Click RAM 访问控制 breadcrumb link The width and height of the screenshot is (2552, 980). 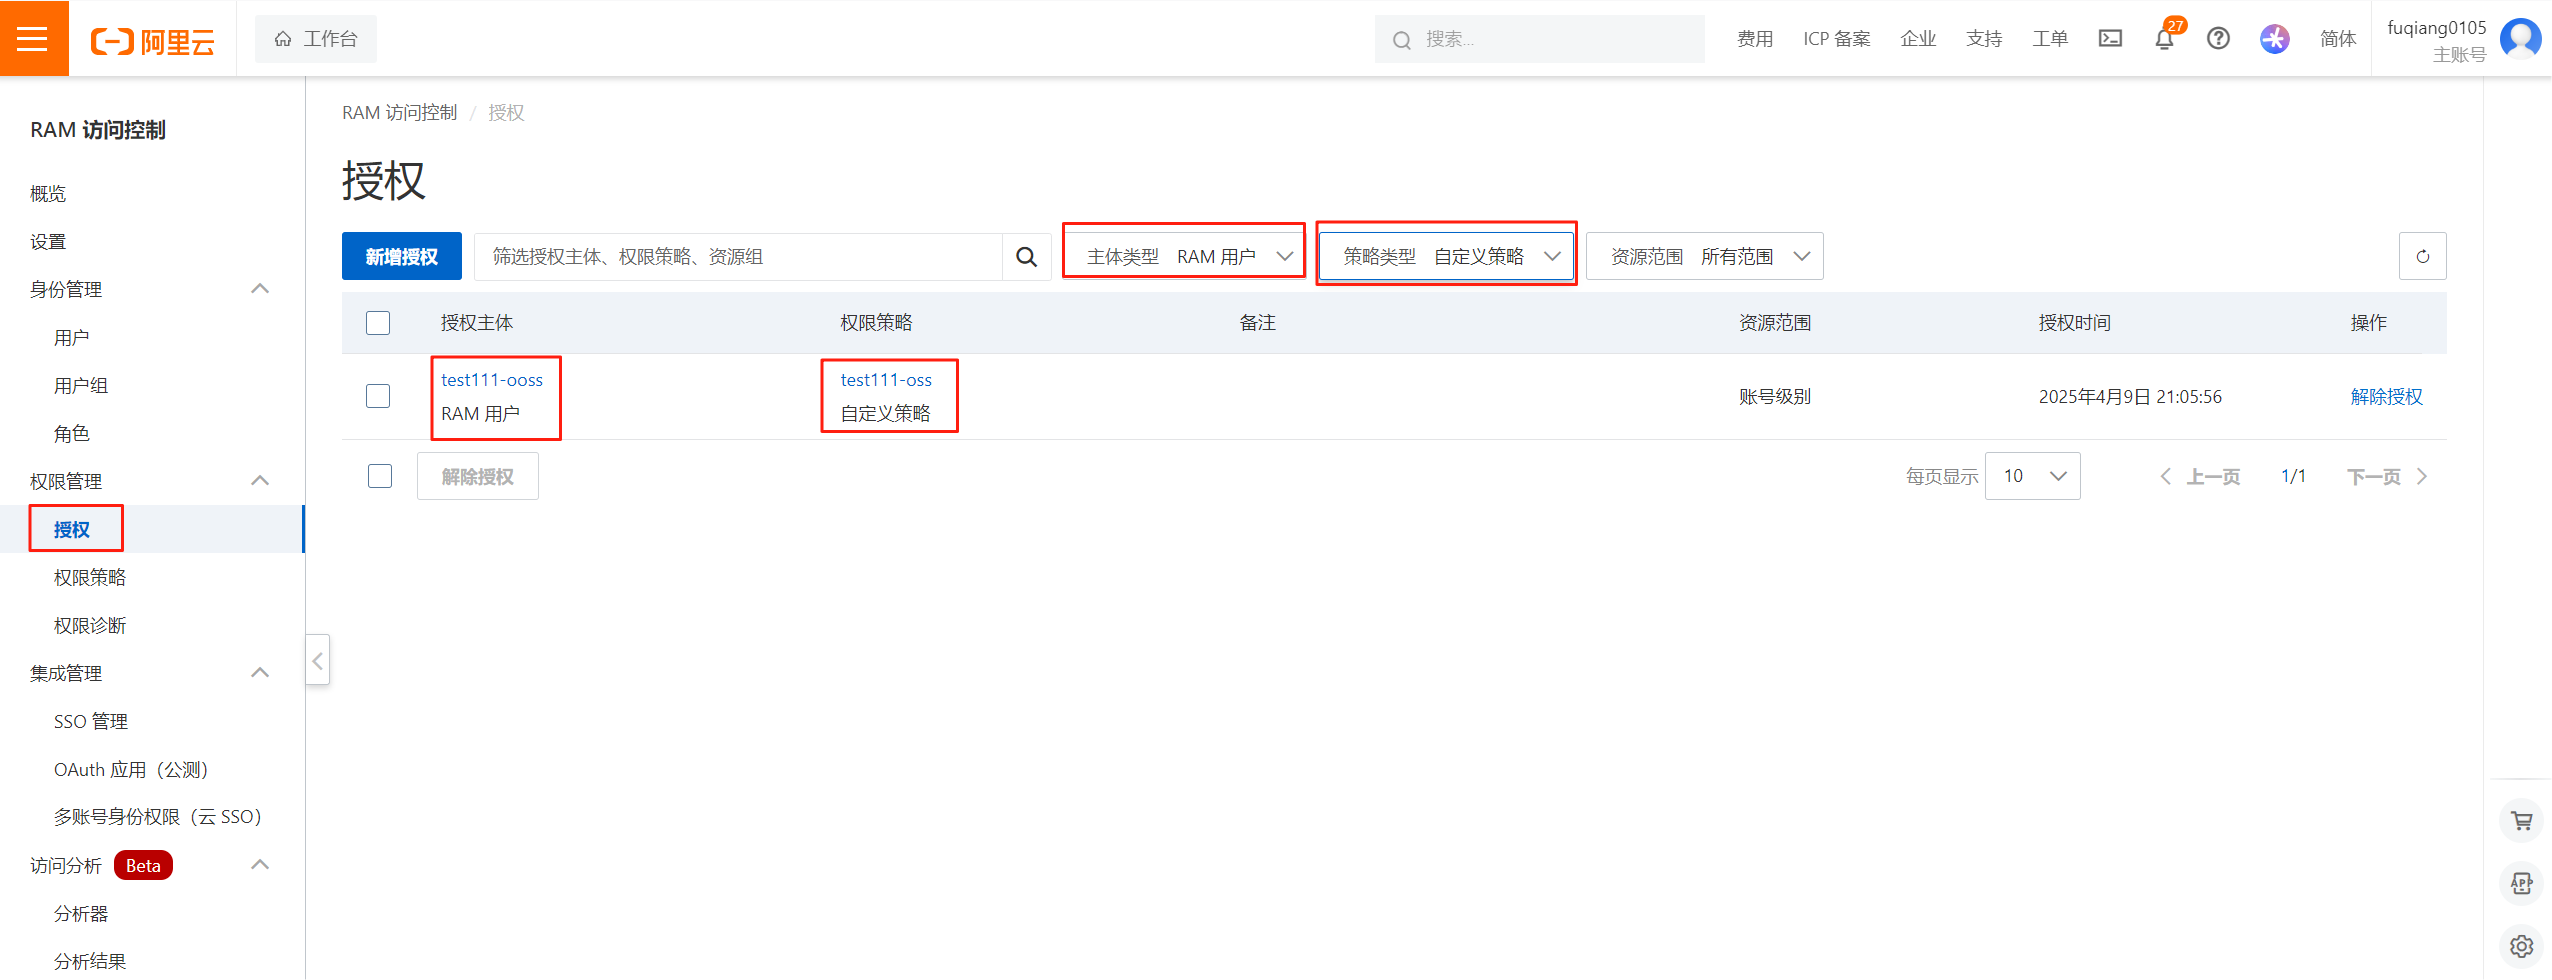[400, 113]
